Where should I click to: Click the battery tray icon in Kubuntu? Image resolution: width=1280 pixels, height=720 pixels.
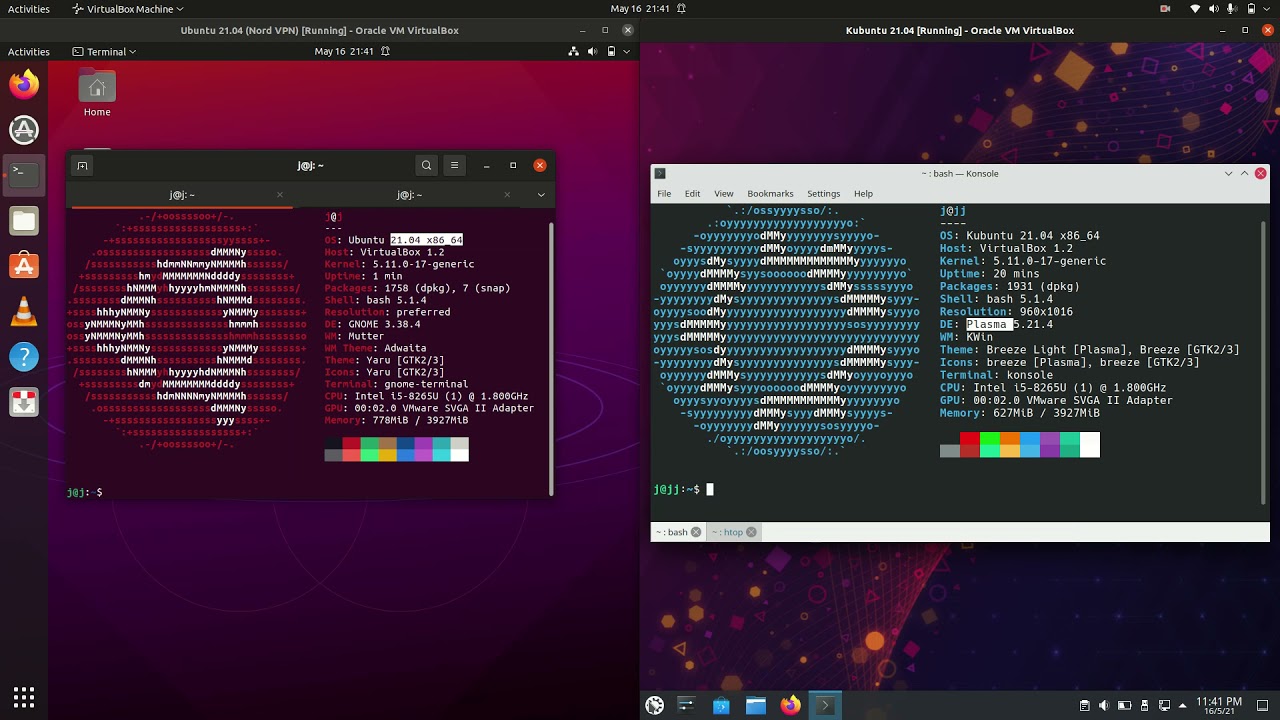[x=1124, y=705]
